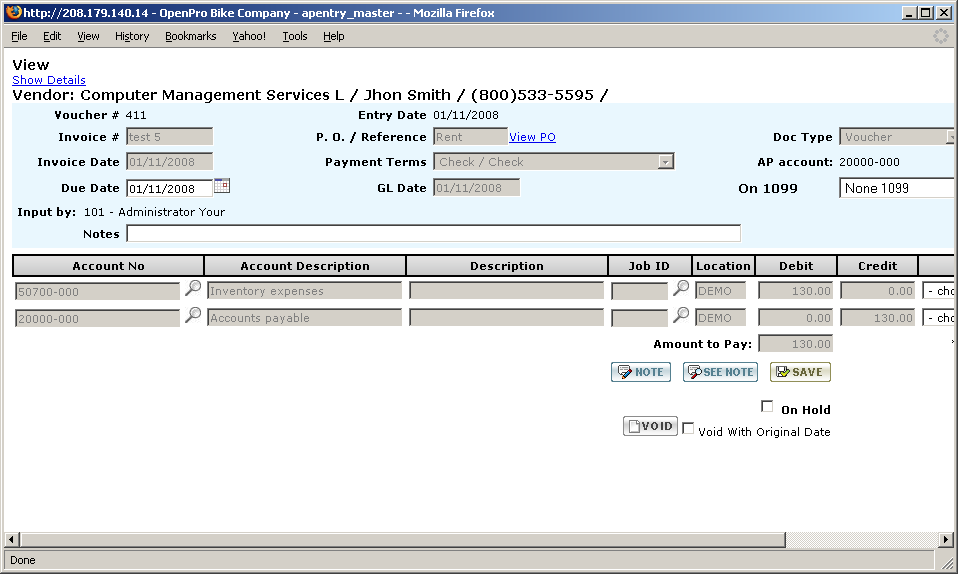The width and height of the screenshot is (958, 574).
Task: Open the Bookmarks menu
Action: click(x=190, y=36)
